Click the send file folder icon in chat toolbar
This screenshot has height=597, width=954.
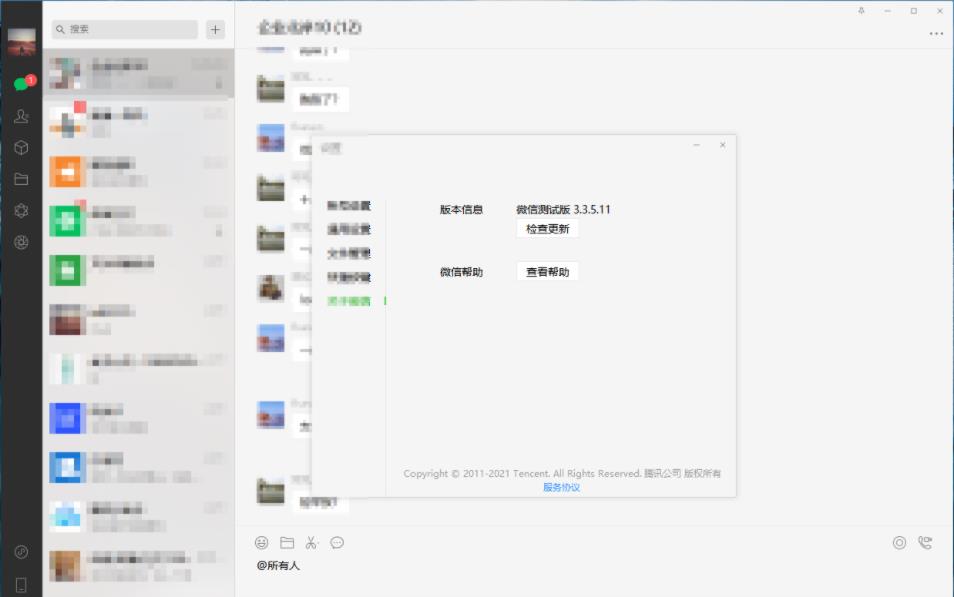tap(287, 542)
